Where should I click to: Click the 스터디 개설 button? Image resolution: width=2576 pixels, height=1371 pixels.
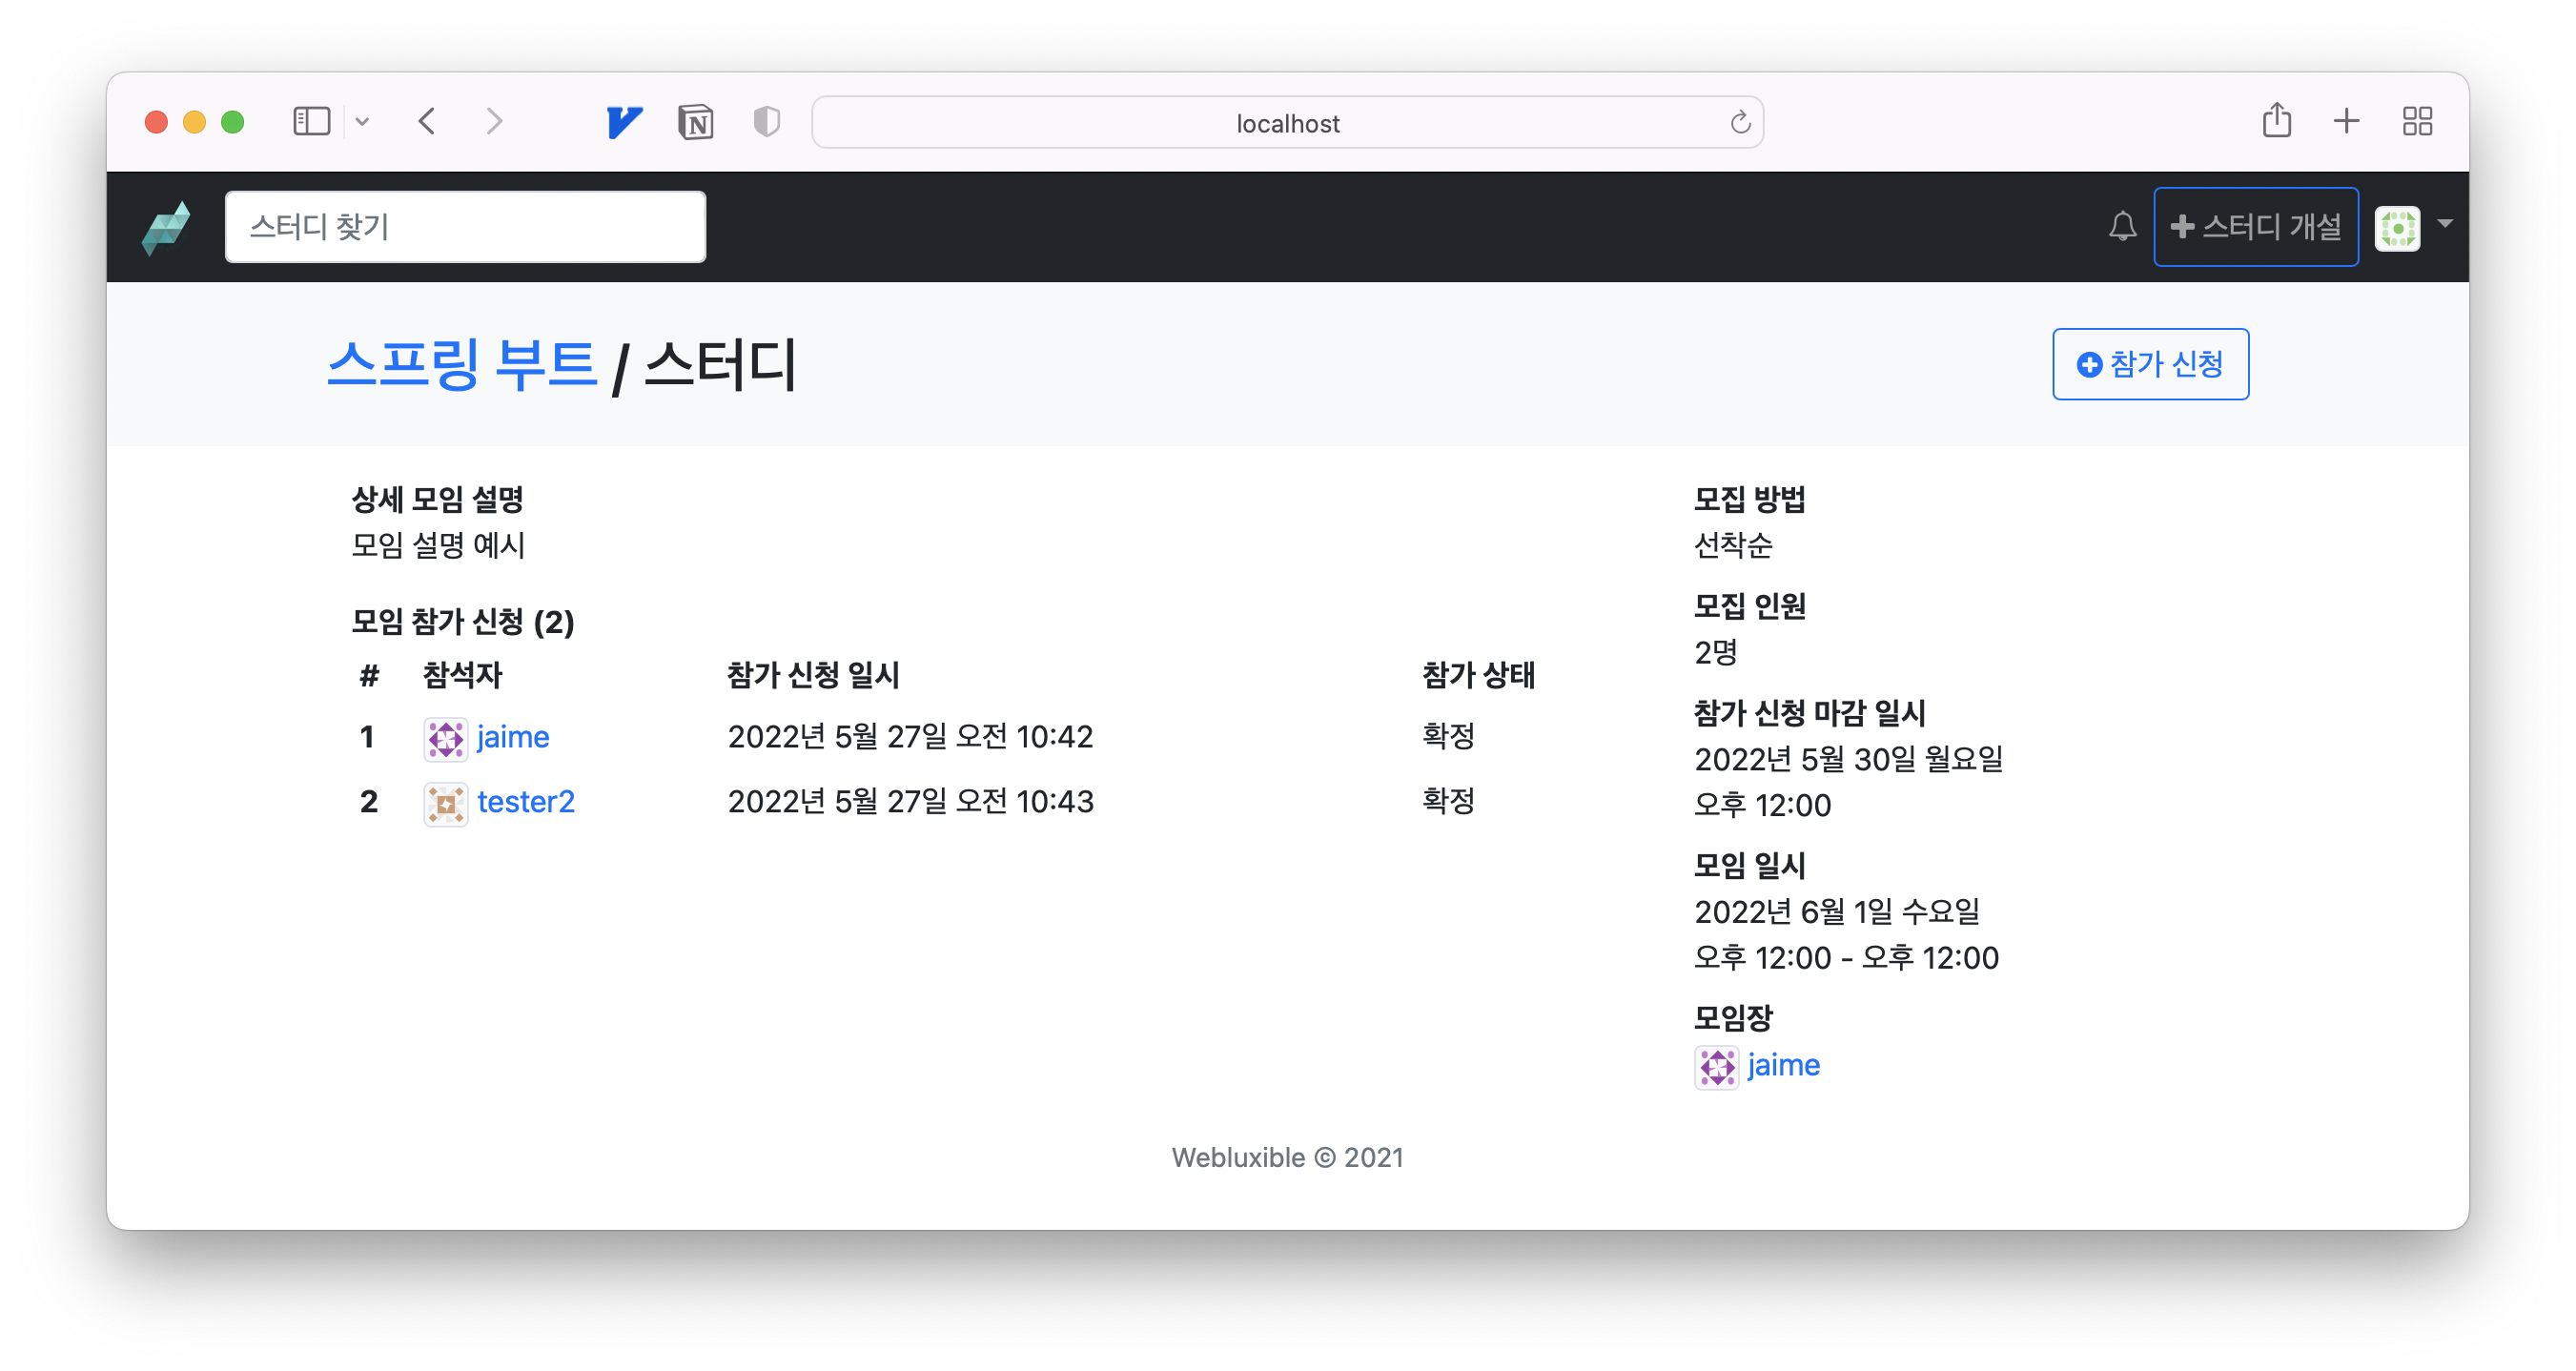pyautogui.click(x=2255, y=227)
